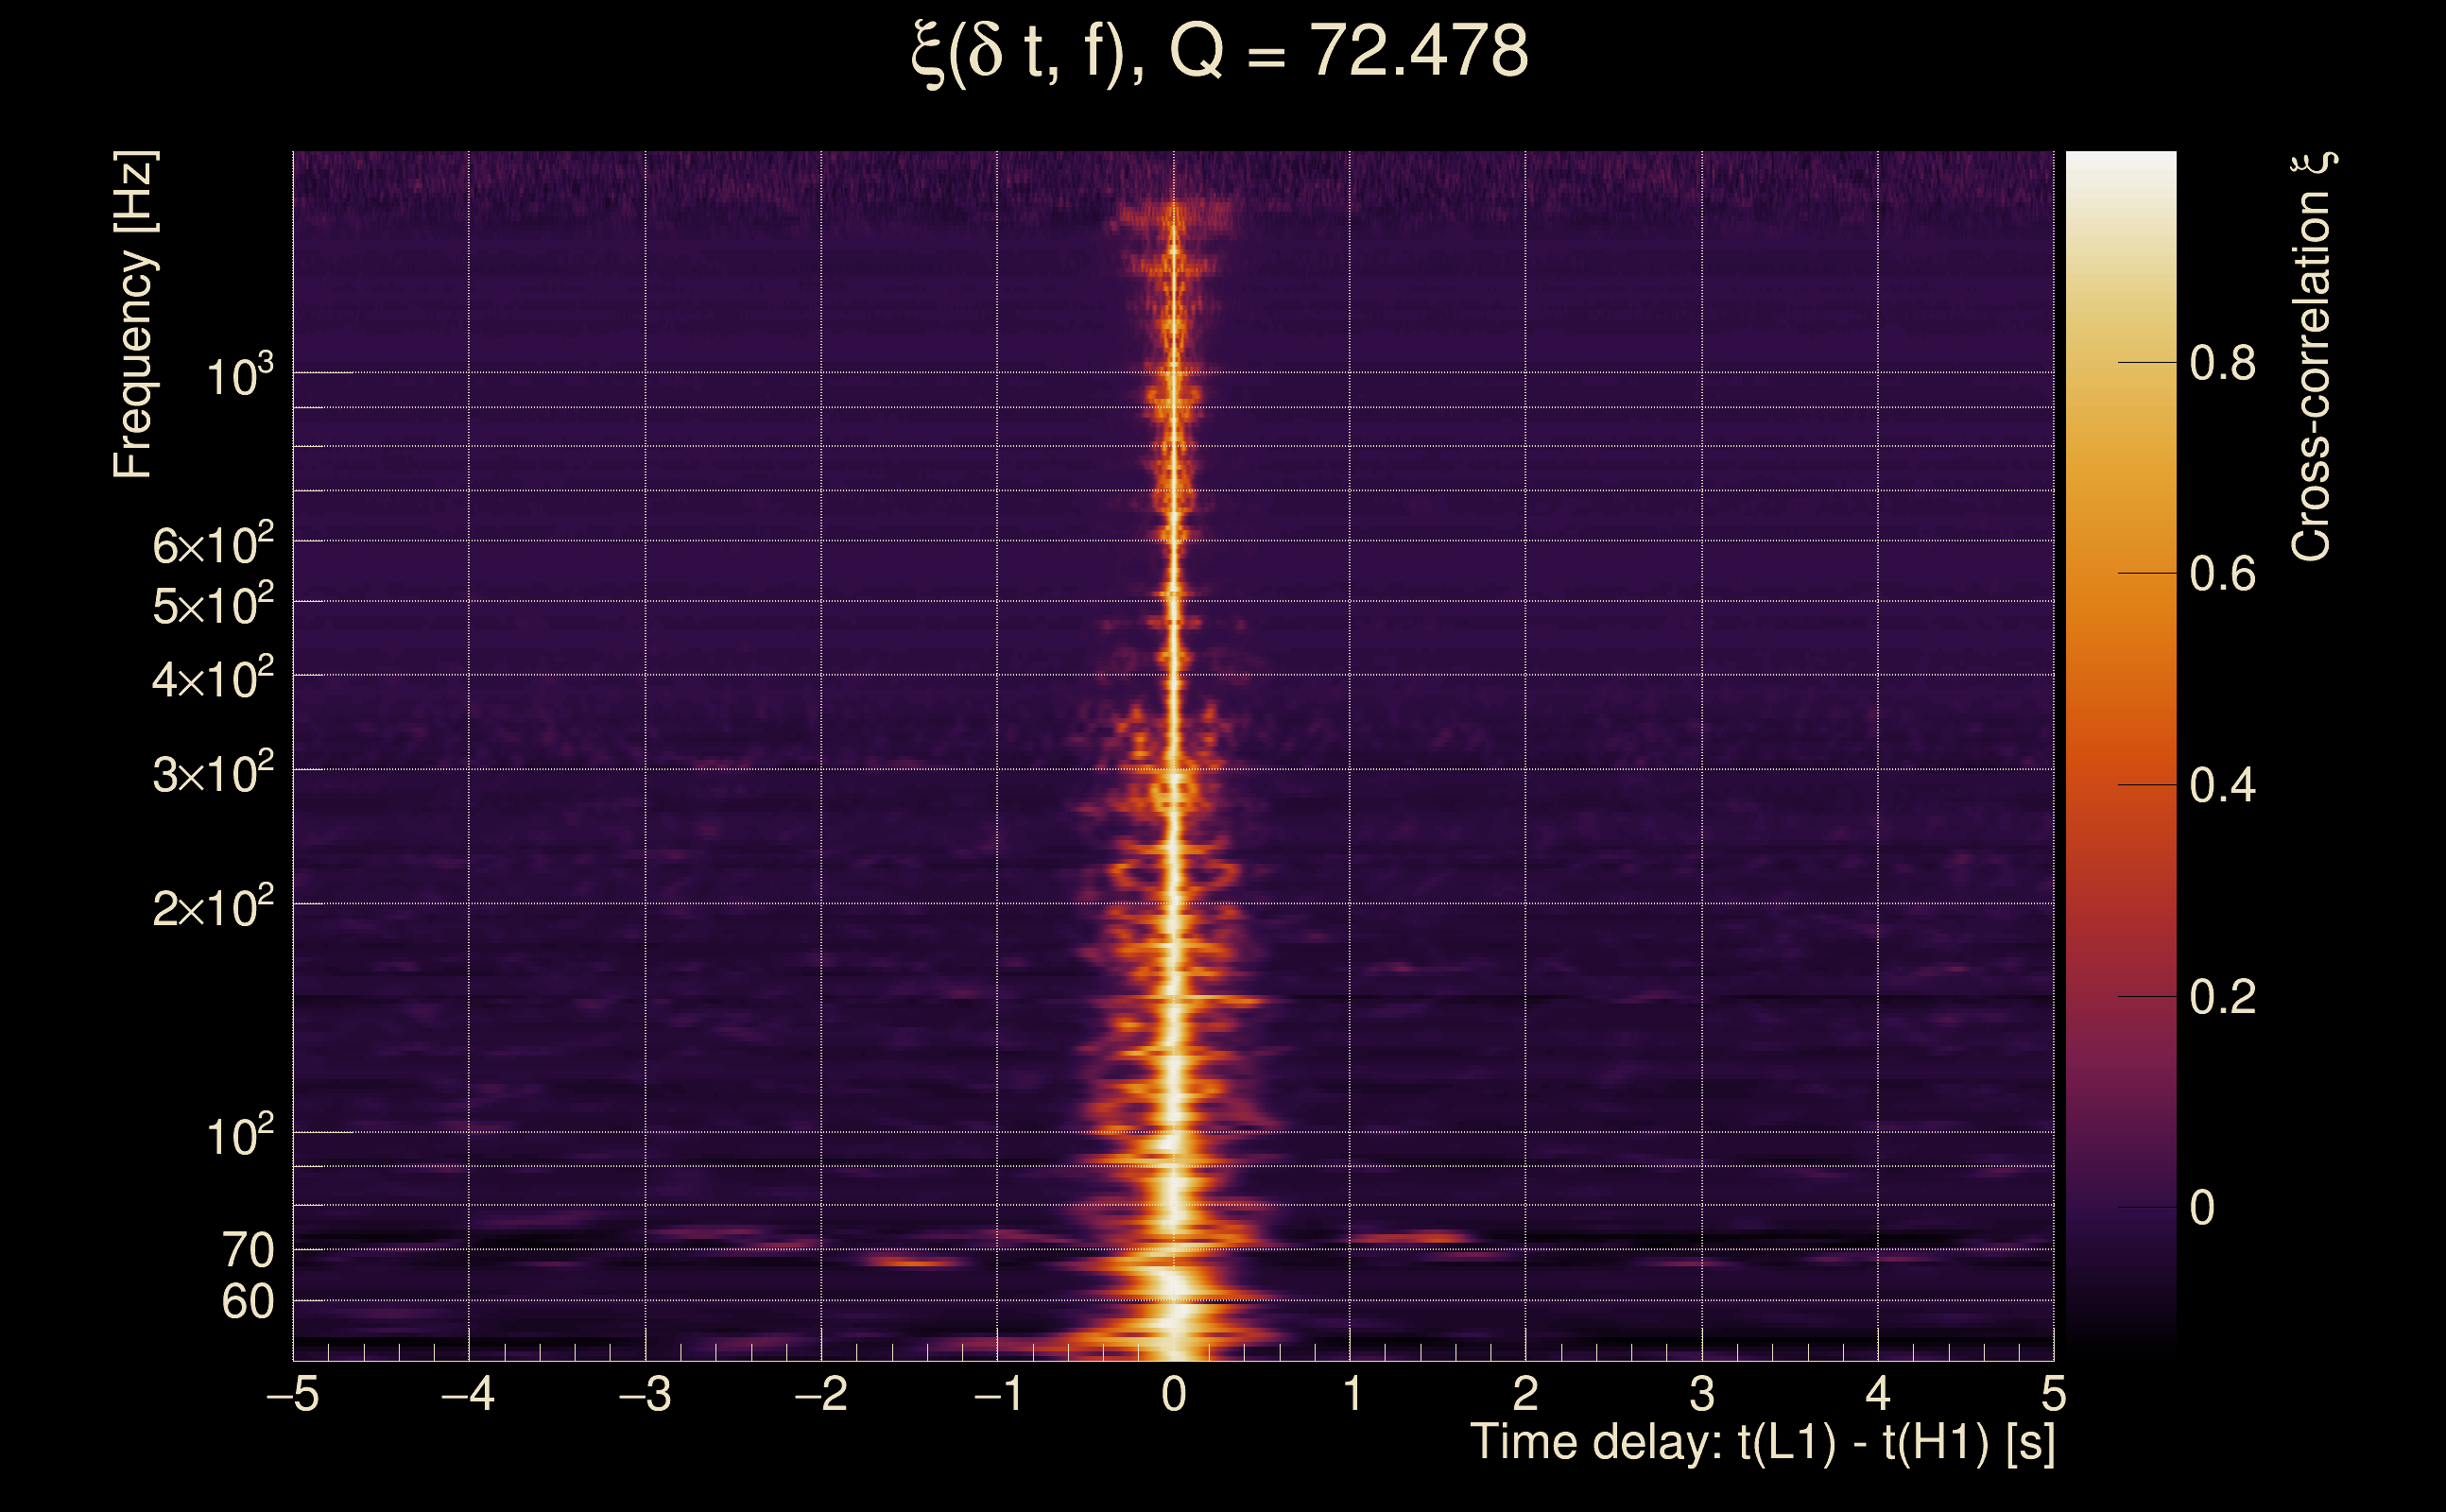The height and width of the screenshot is (1512, 2446).
Task: Click the 10³ frequency tick label
Action: [x=239, y=377]
